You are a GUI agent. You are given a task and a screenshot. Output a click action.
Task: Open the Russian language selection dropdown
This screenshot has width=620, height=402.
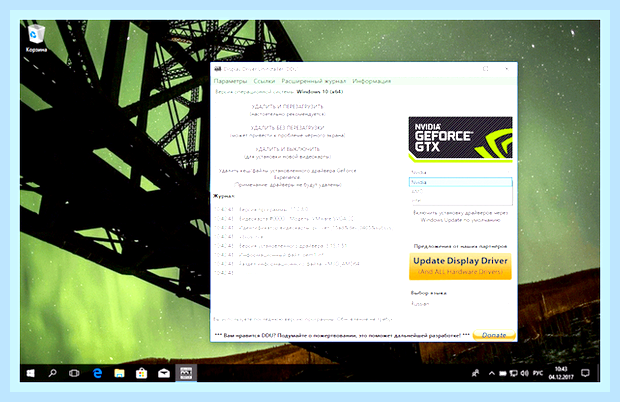(460, 304)
